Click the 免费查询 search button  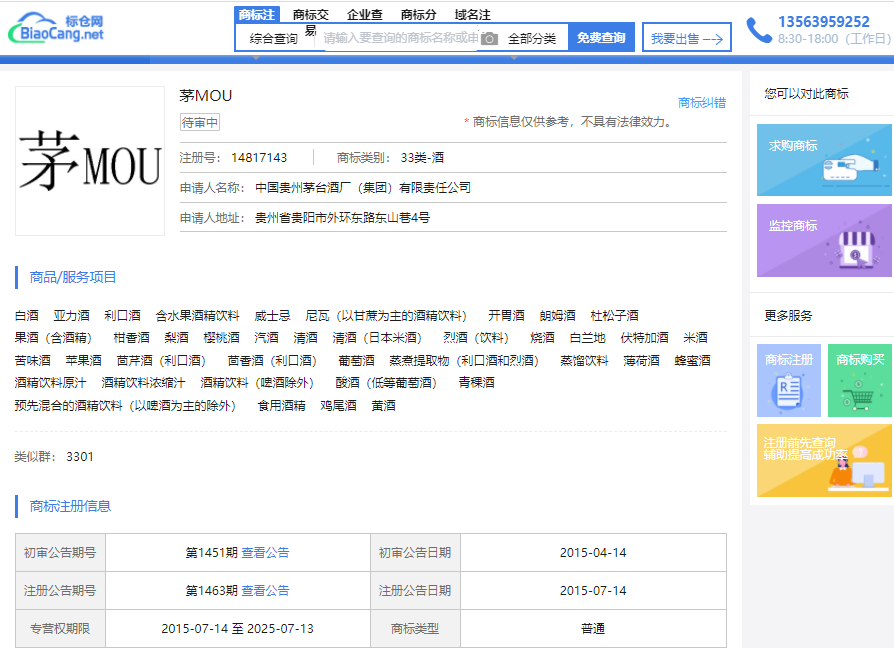[x=601, y=38]
